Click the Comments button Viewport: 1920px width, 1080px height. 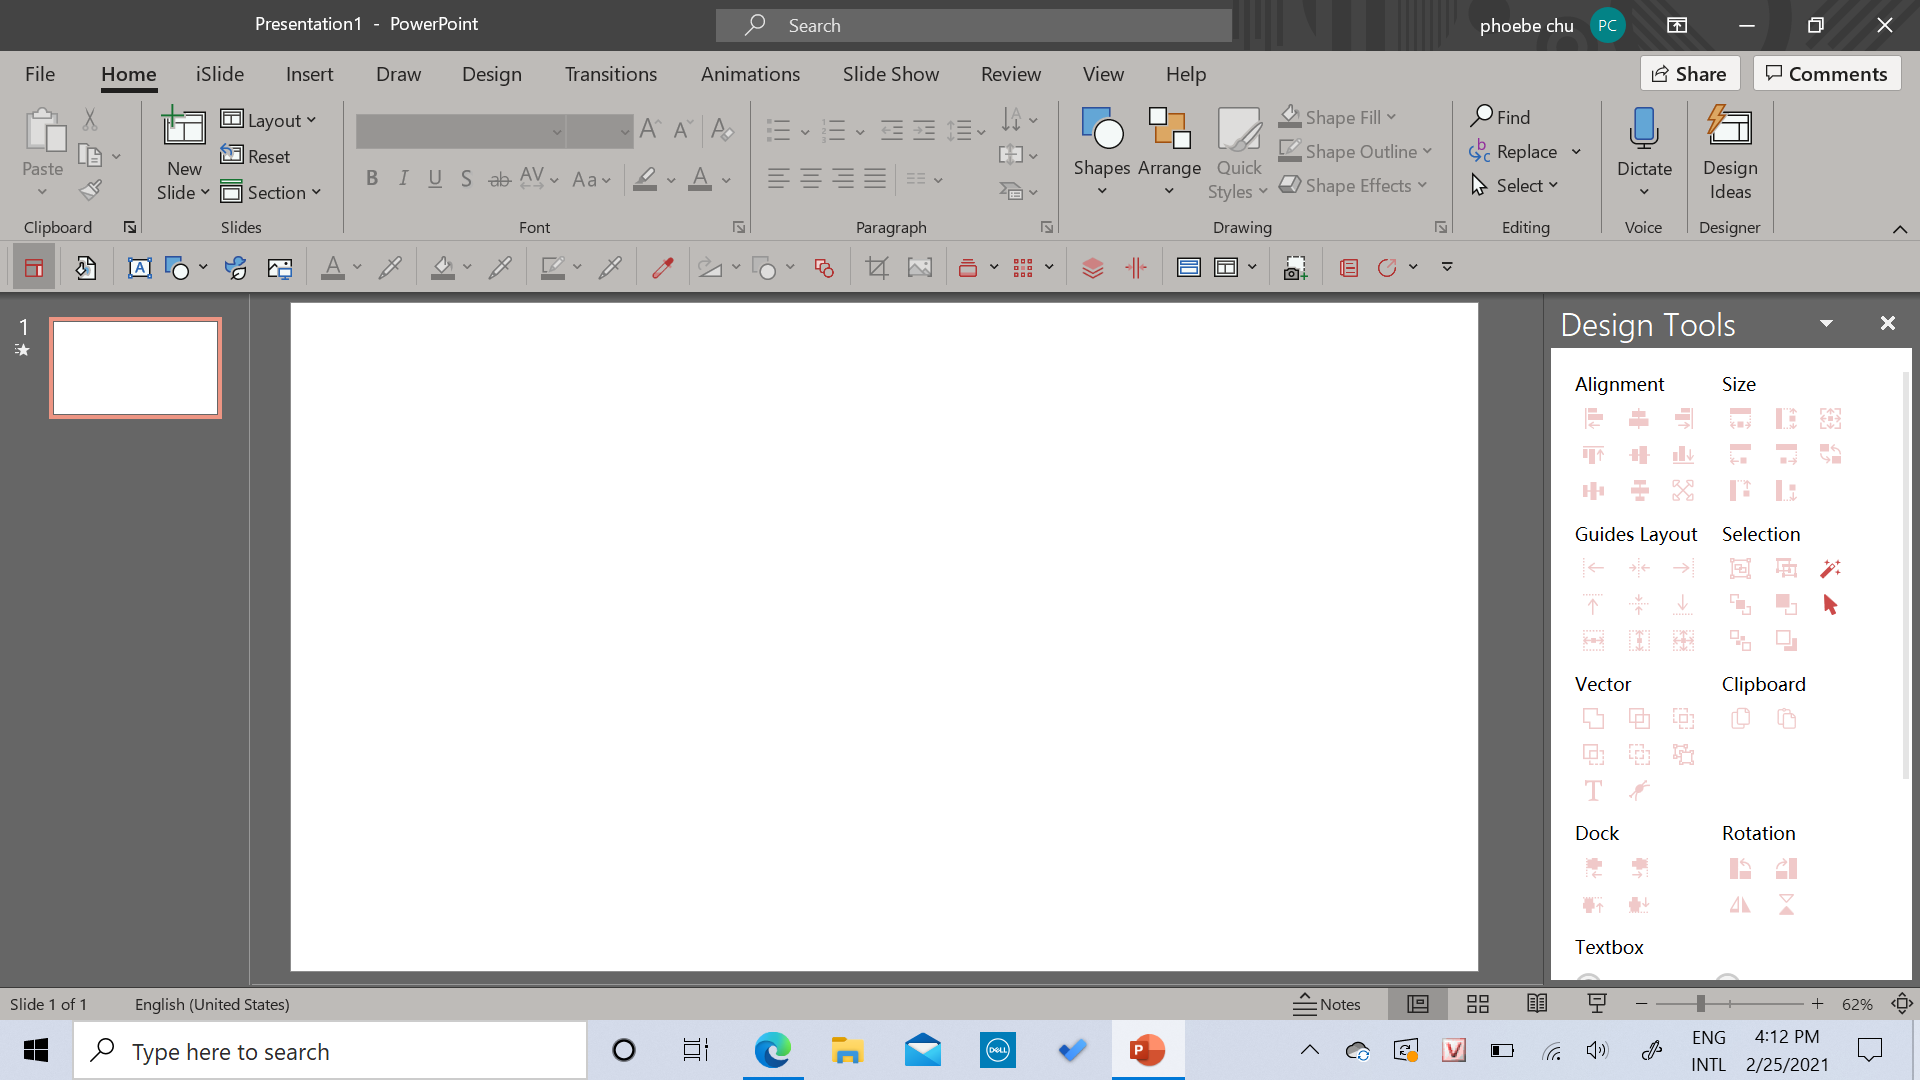pos(1827,74)
